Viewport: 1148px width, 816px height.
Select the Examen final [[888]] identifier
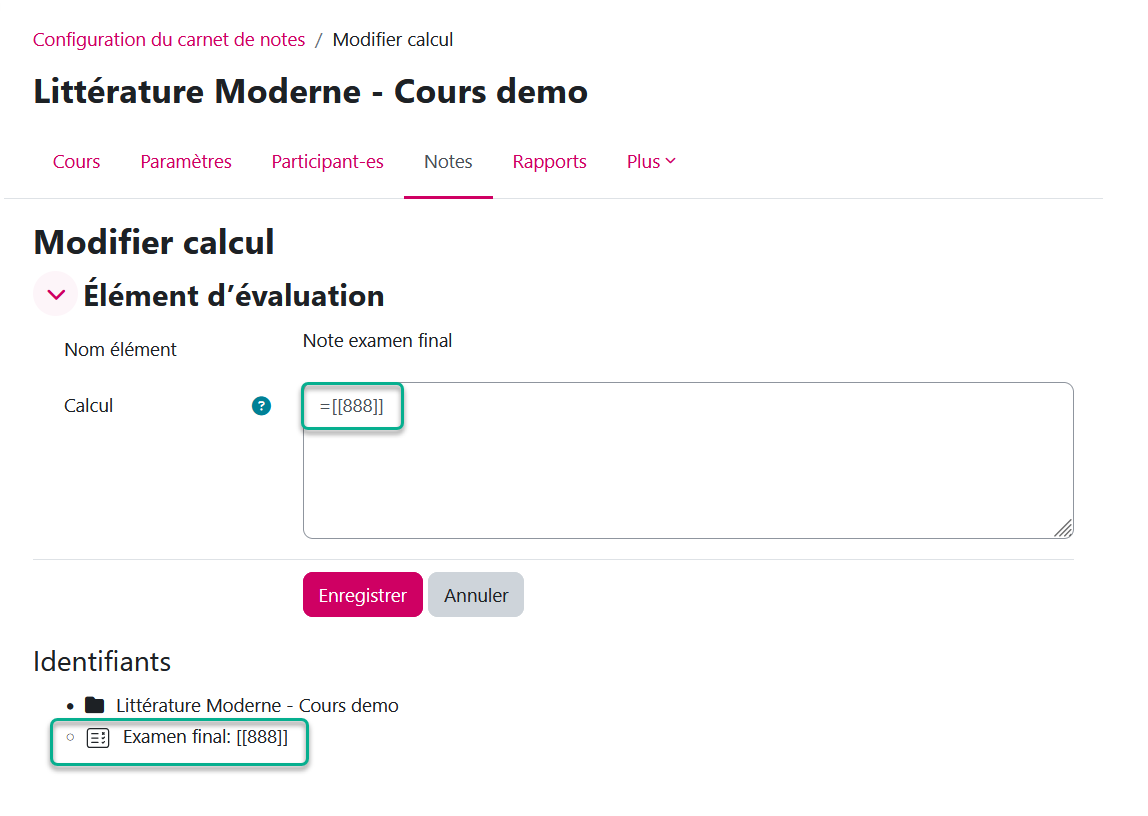click(205, 738)
